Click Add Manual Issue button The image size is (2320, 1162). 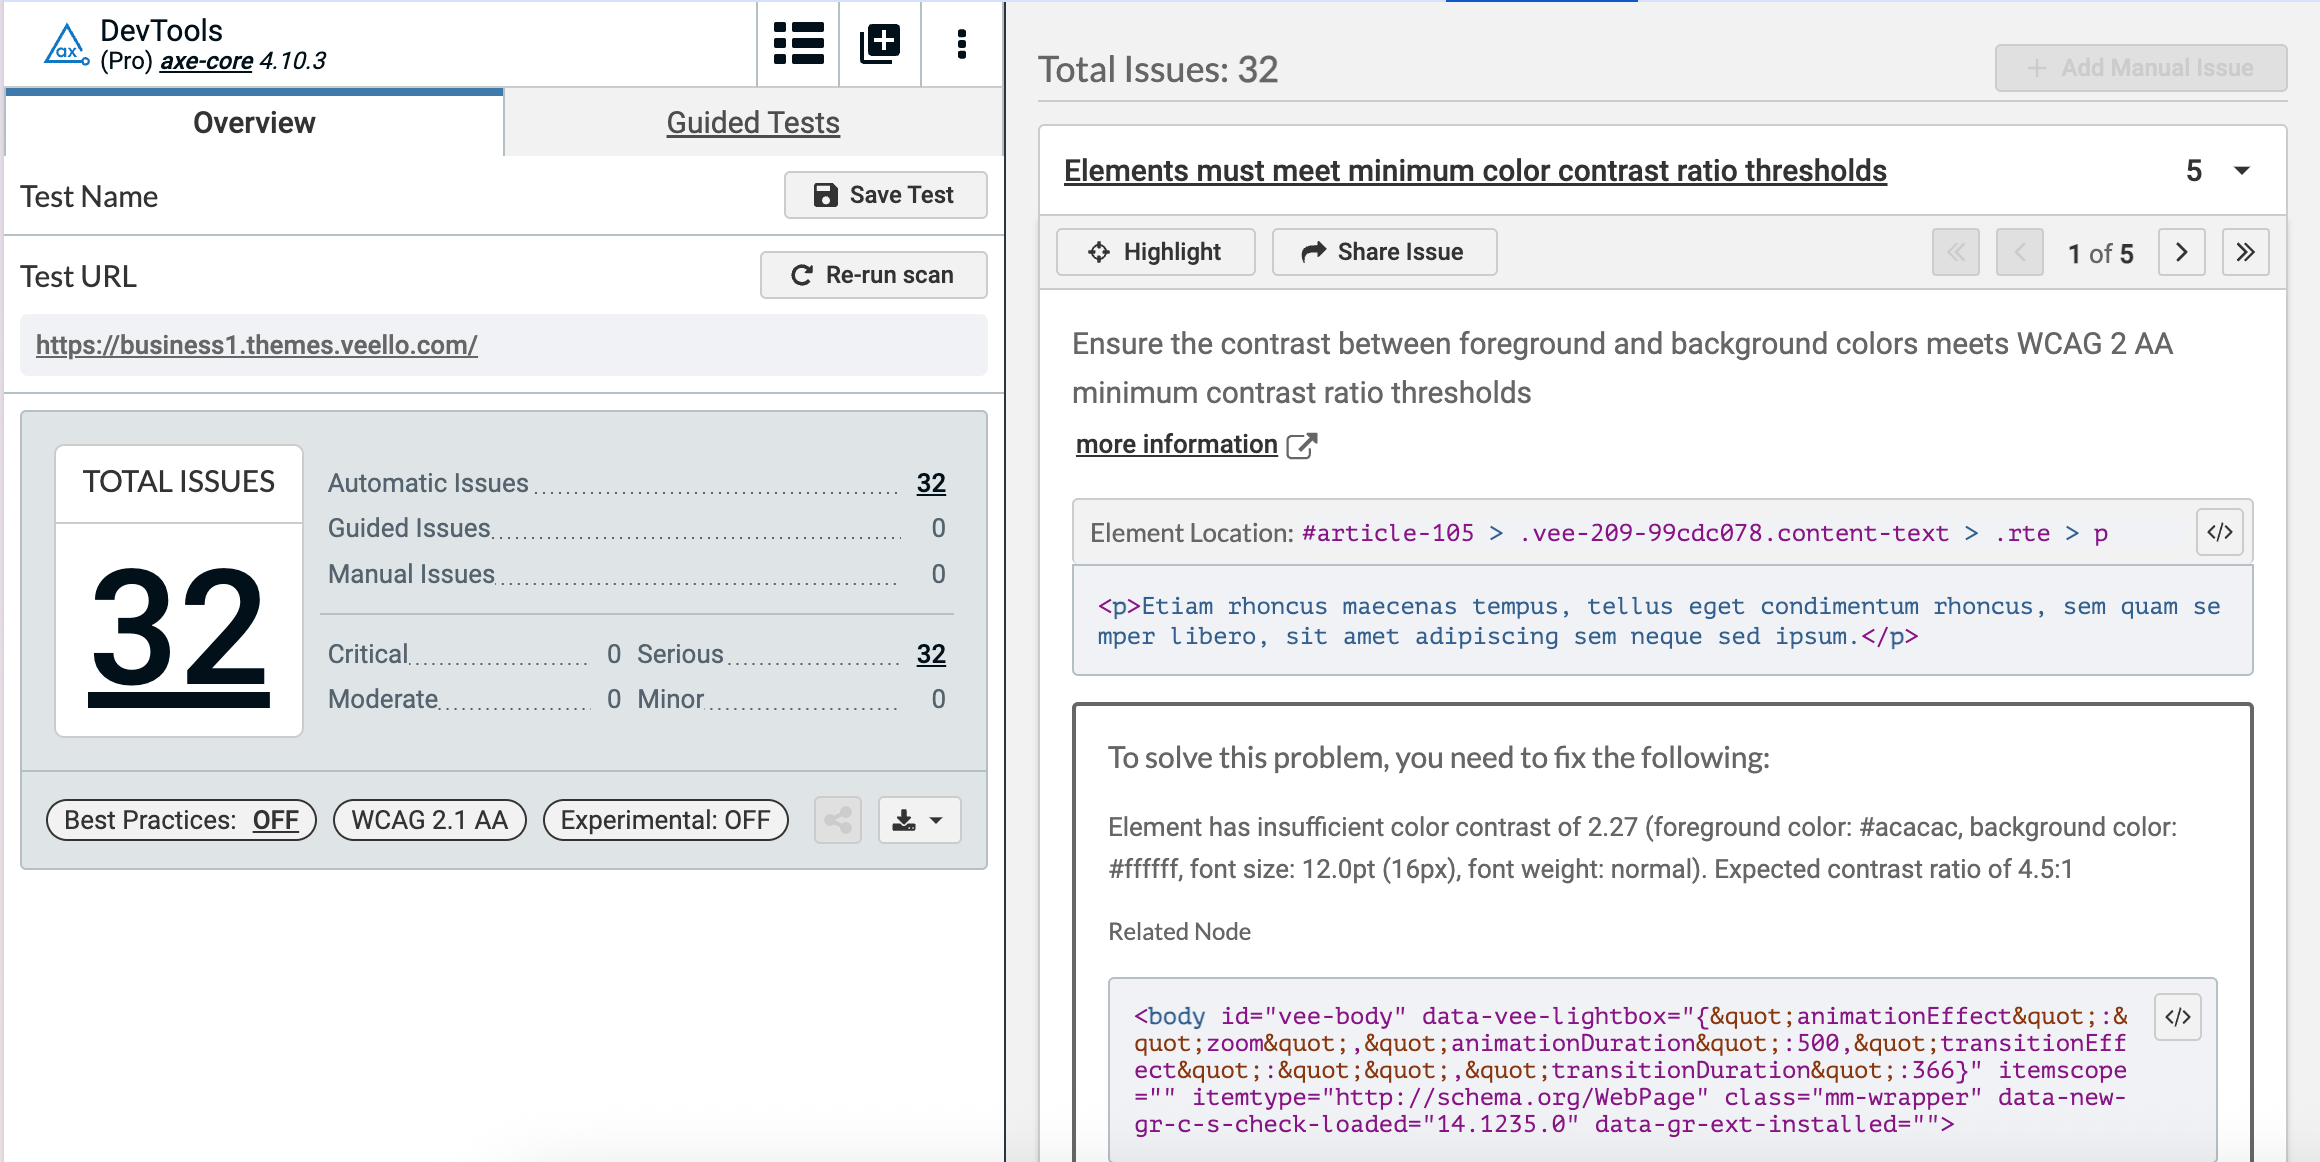[x=2141, y=68]
